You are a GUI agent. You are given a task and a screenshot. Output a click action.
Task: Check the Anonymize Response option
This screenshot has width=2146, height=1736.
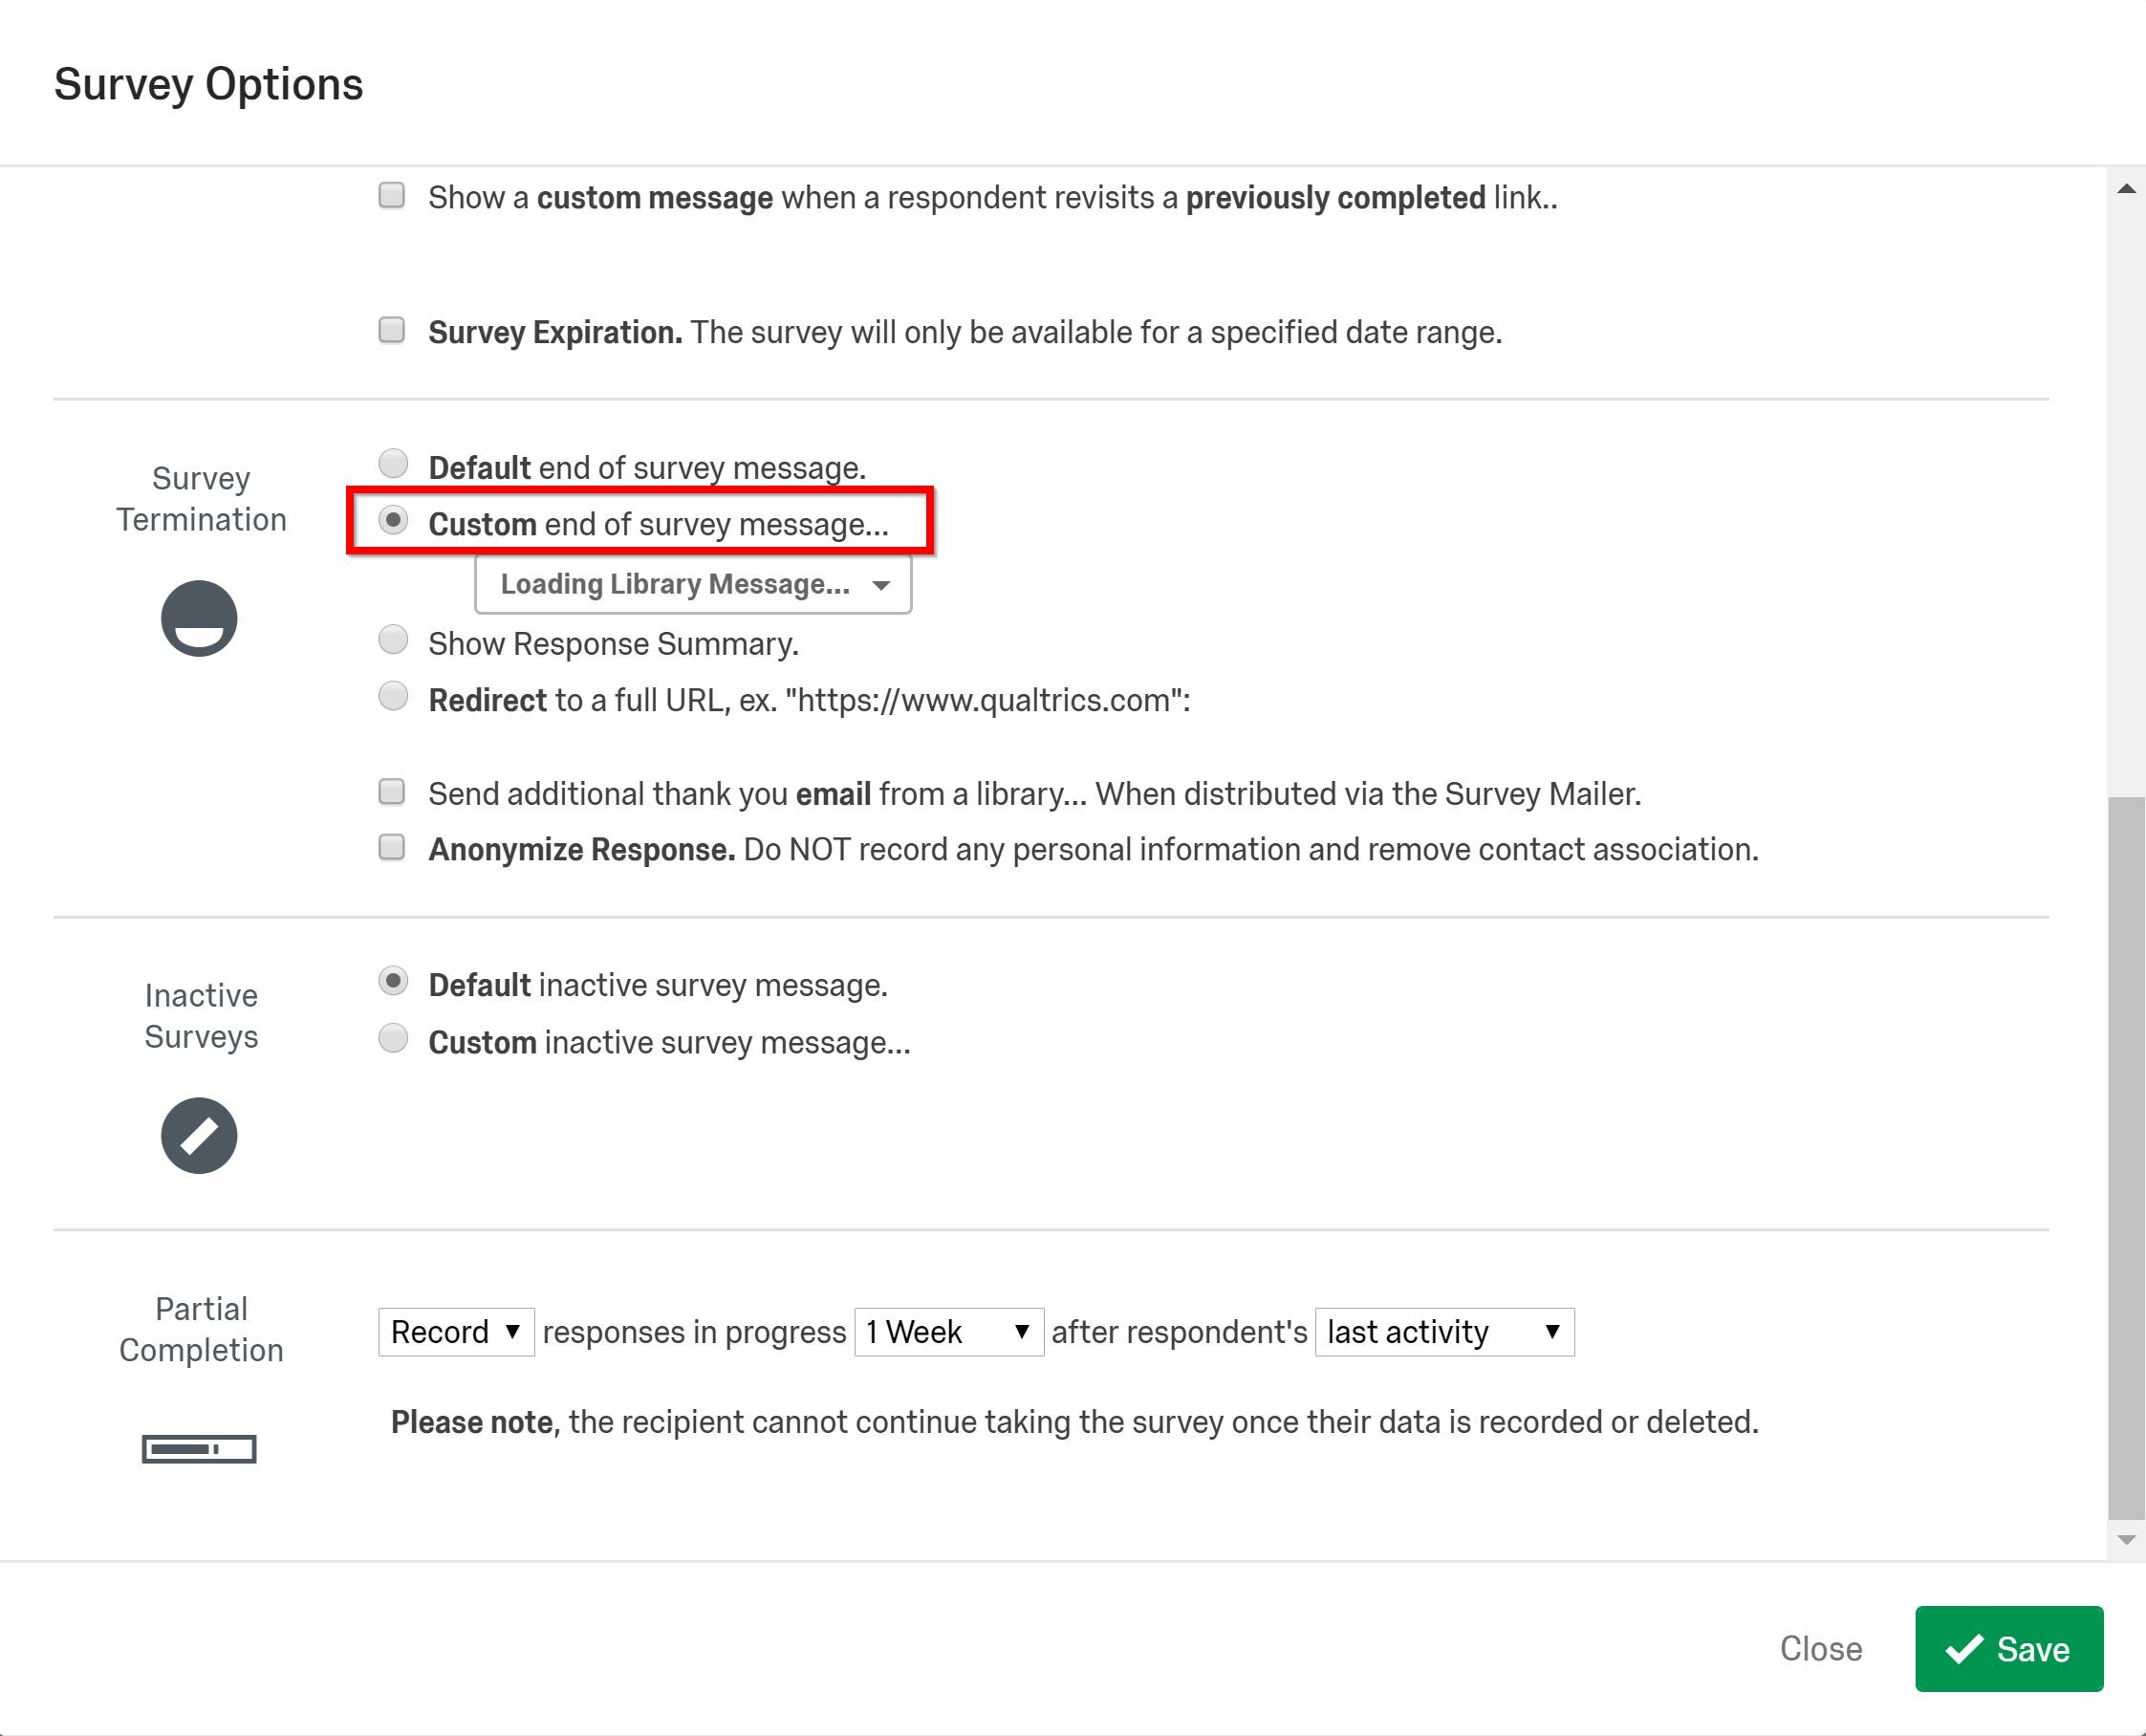click(392, 848)
